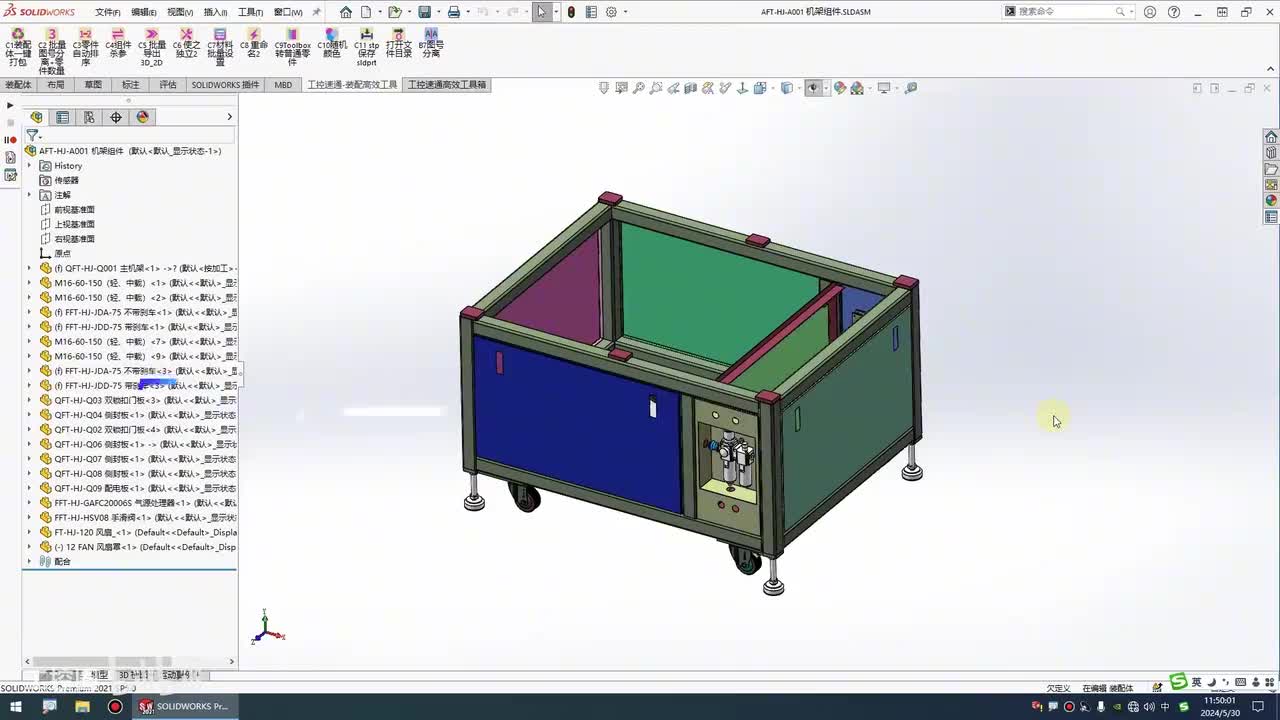Viewport: 1280px width, 720px height.
Task: Switch to the 装配体 ribbon tab
Action: point(18,85)
